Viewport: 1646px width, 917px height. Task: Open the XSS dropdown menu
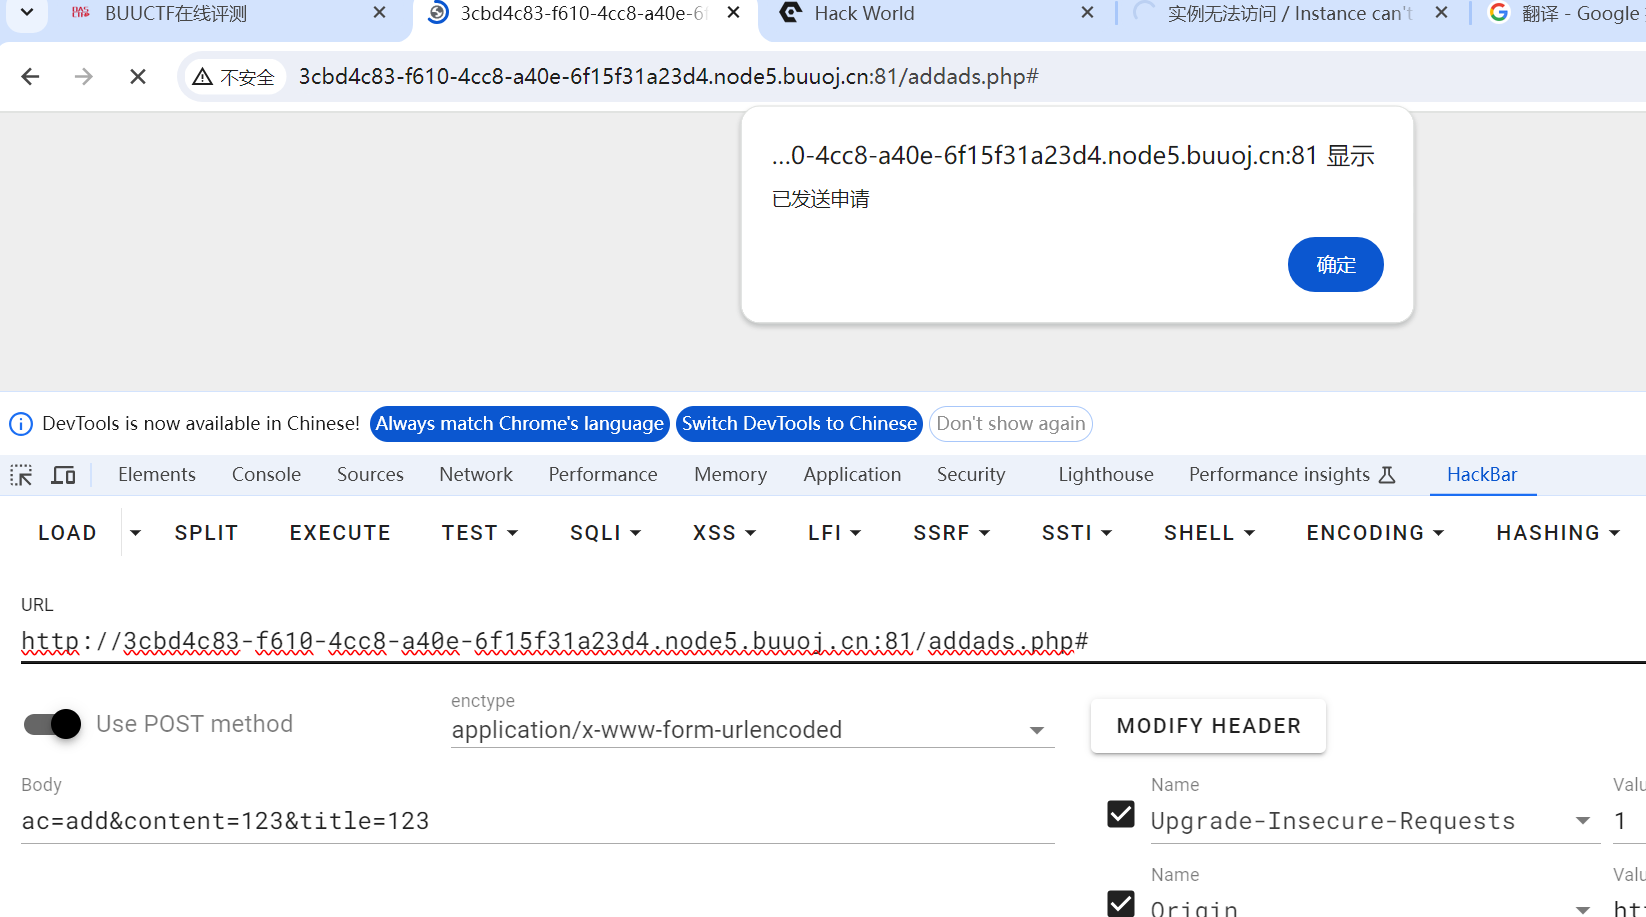[x=724, y=533]
